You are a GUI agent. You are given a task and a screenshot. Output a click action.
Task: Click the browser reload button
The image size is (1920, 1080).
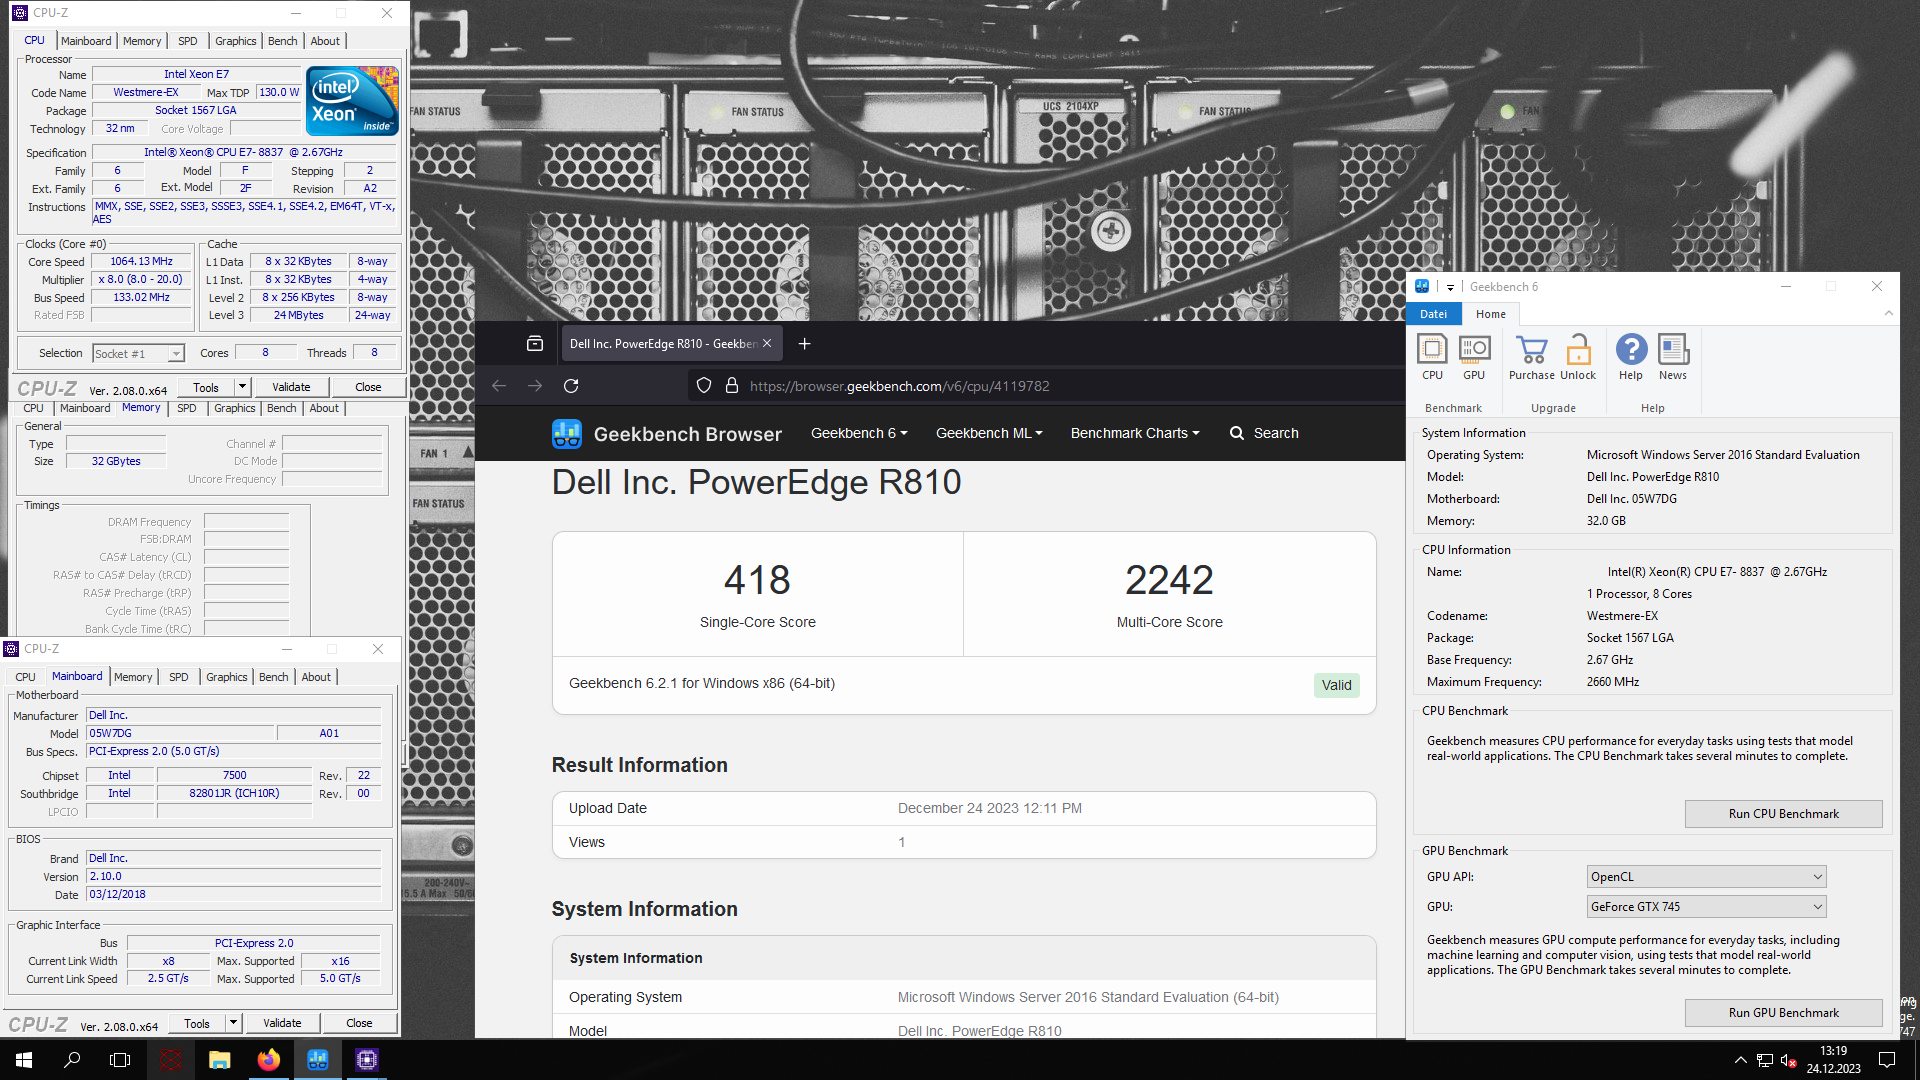pyautogui.click(x=571, y=386)
